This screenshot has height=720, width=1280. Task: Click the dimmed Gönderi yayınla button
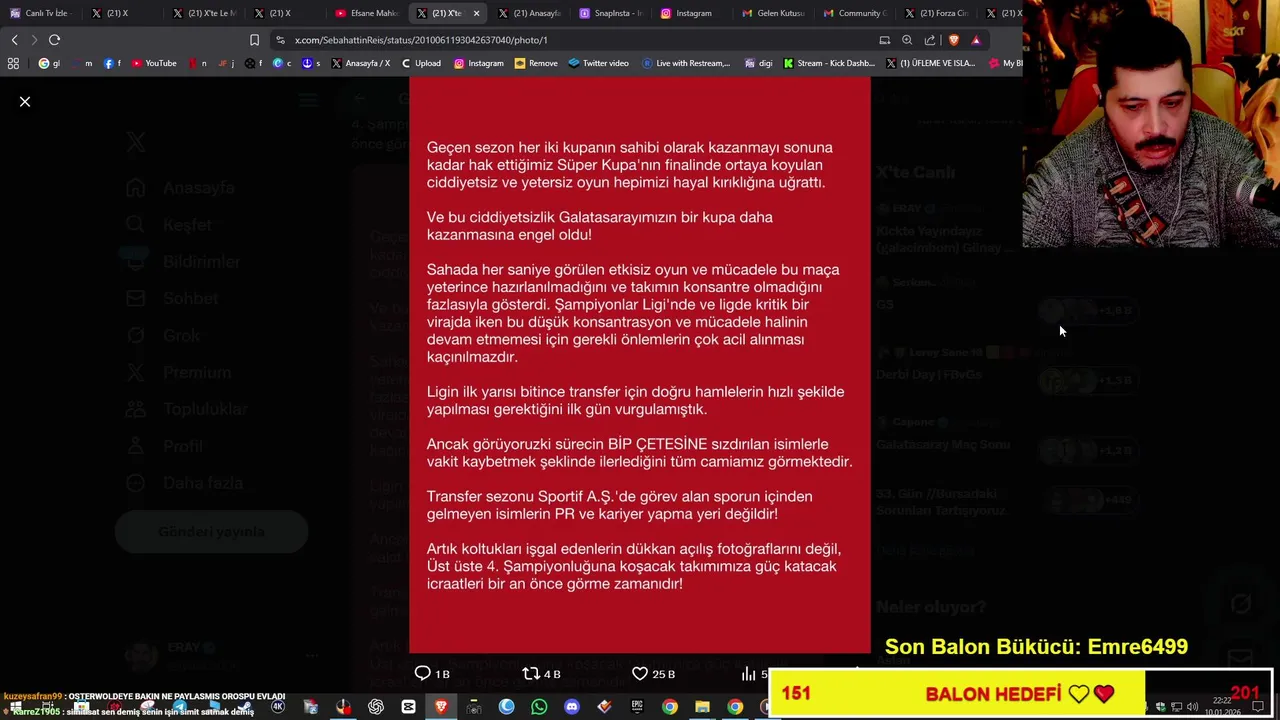tap(211, 532)
